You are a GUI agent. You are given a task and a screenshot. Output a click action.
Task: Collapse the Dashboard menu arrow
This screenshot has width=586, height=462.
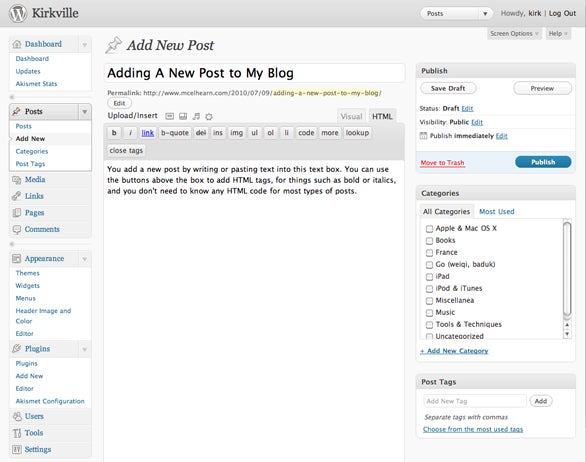click(x=84, y=44)
